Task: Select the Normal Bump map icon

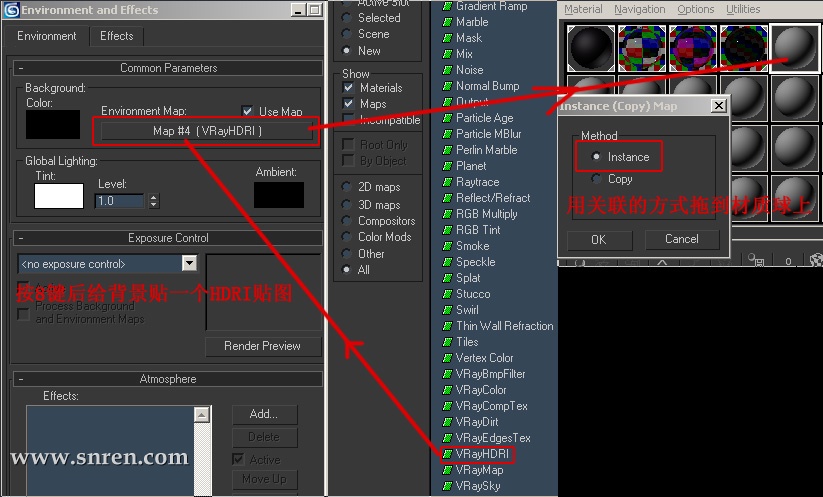Action: [x=447, y=86]
